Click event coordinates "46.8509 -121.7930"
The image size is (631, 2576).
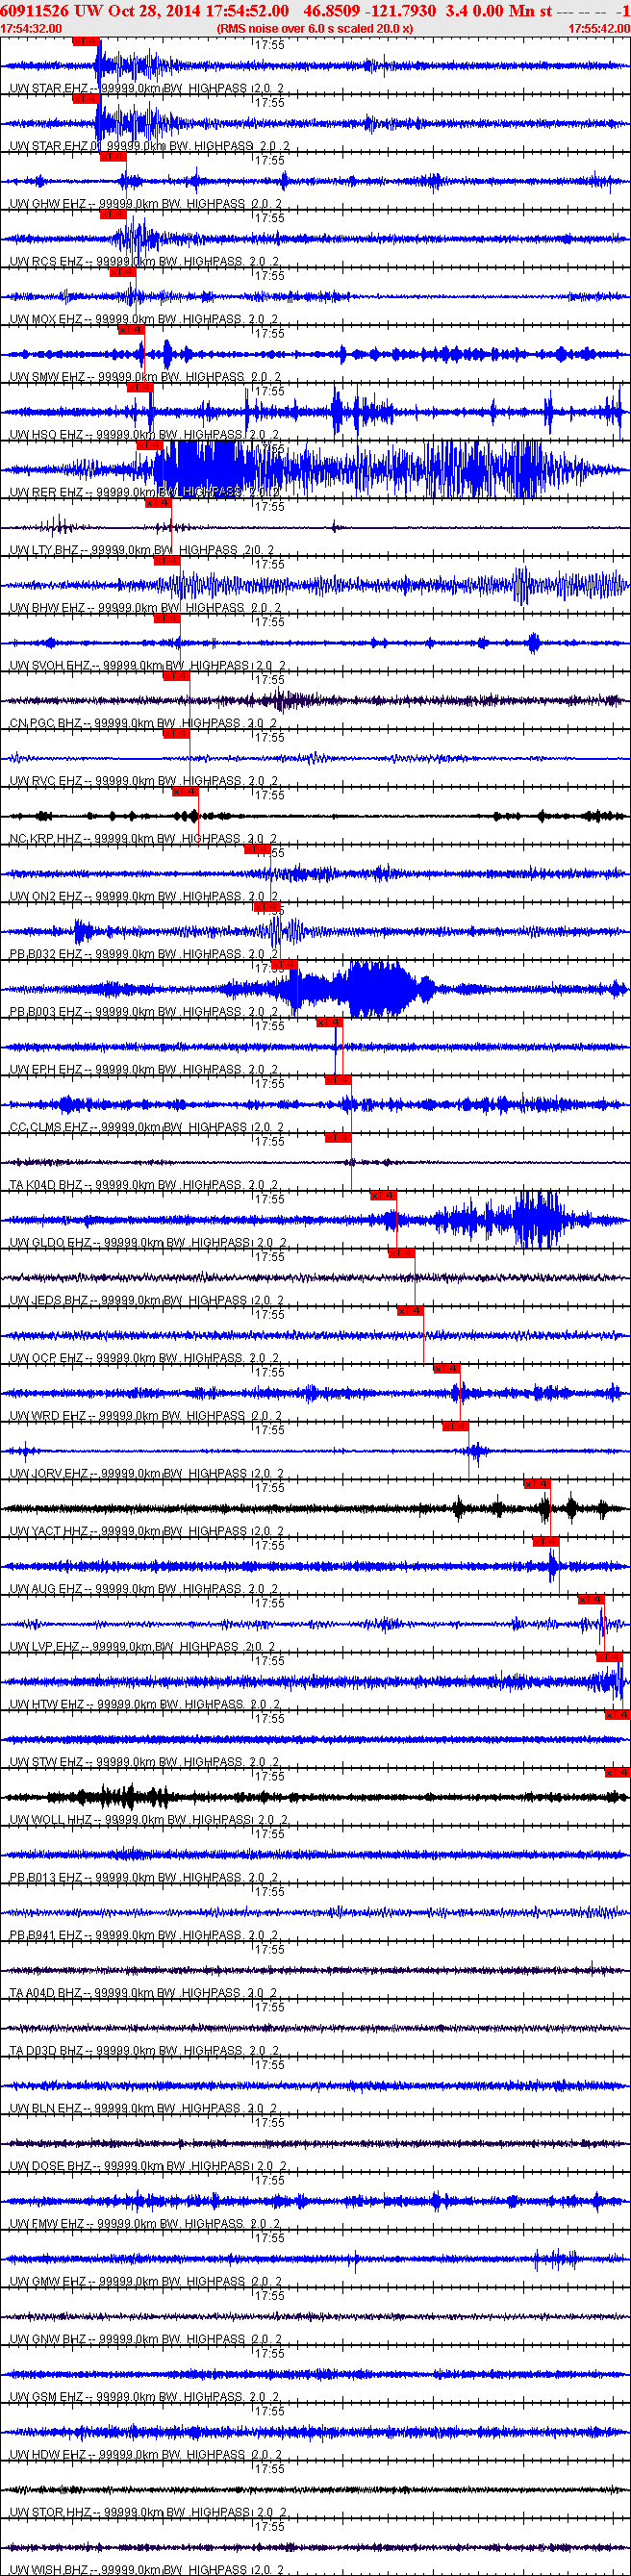pos(369,10)
